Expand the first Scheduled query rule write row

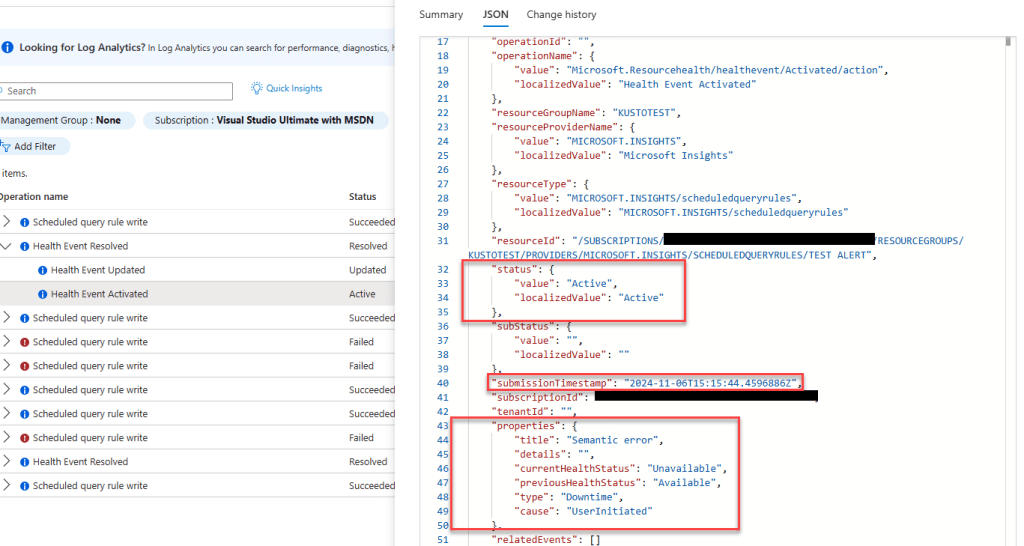(x=7, y=222)
